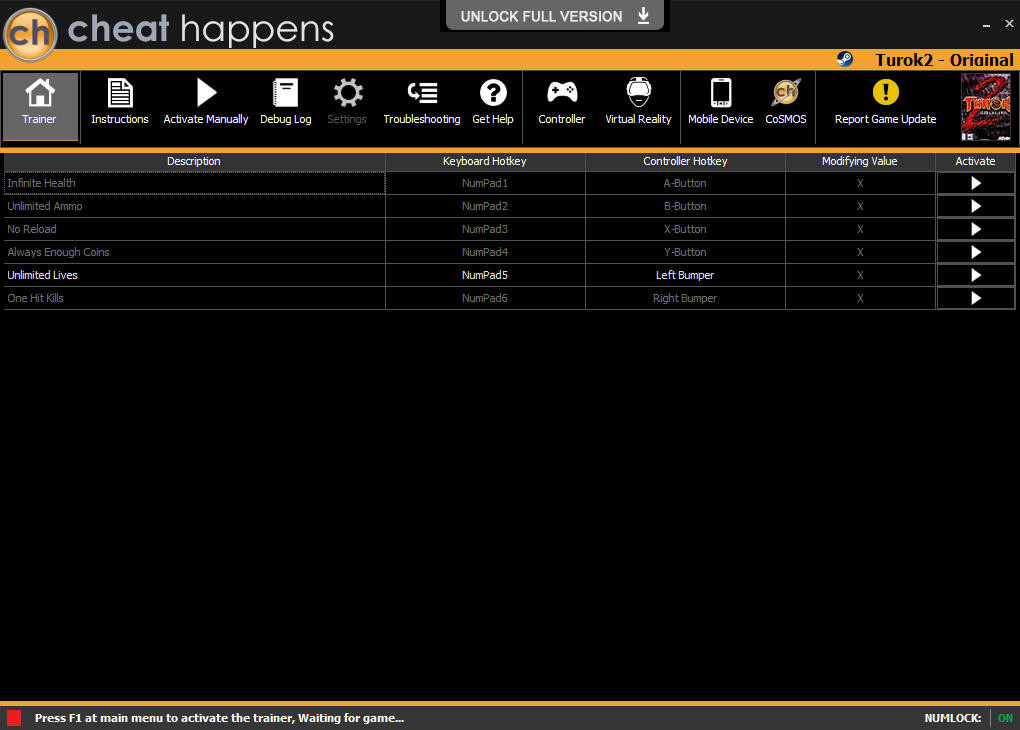
Task: Click Unlimited Lives modifying value X
Action: (860, 275)
